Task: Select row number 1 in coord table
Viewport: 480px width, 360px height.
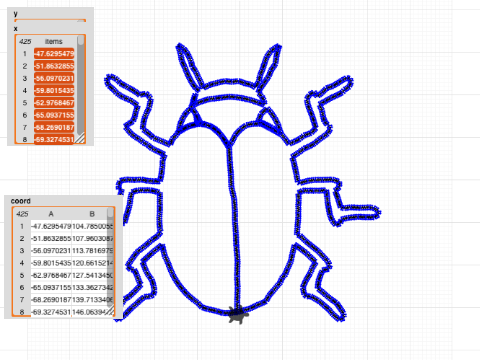Action: point(22,226)
